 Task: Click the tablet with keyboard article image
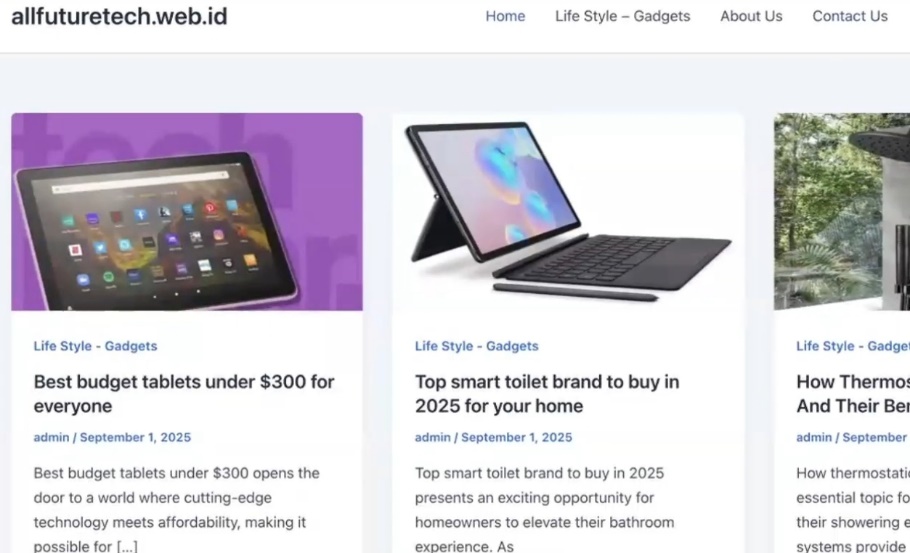tap(568, 212)
